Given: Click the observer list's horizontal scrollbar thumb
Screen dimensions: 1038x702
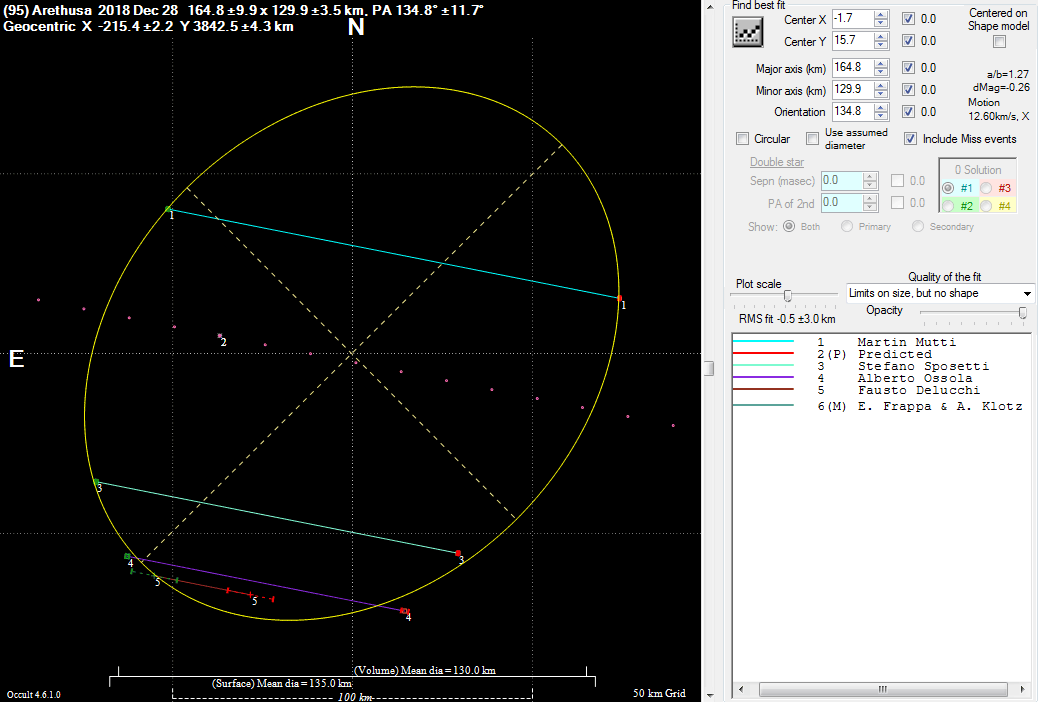Looking at the screenshot, I should 882,689.
